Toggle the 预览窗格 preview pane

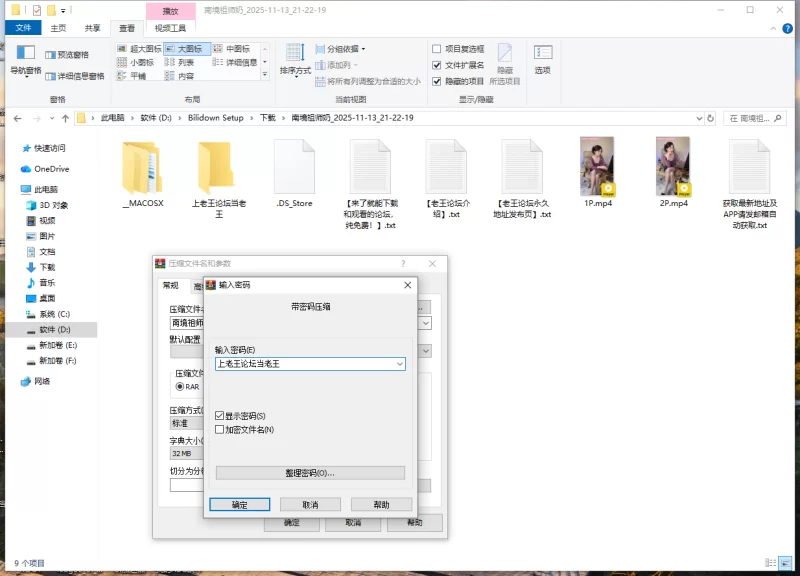pyautogui.click(x=67, y=55)
